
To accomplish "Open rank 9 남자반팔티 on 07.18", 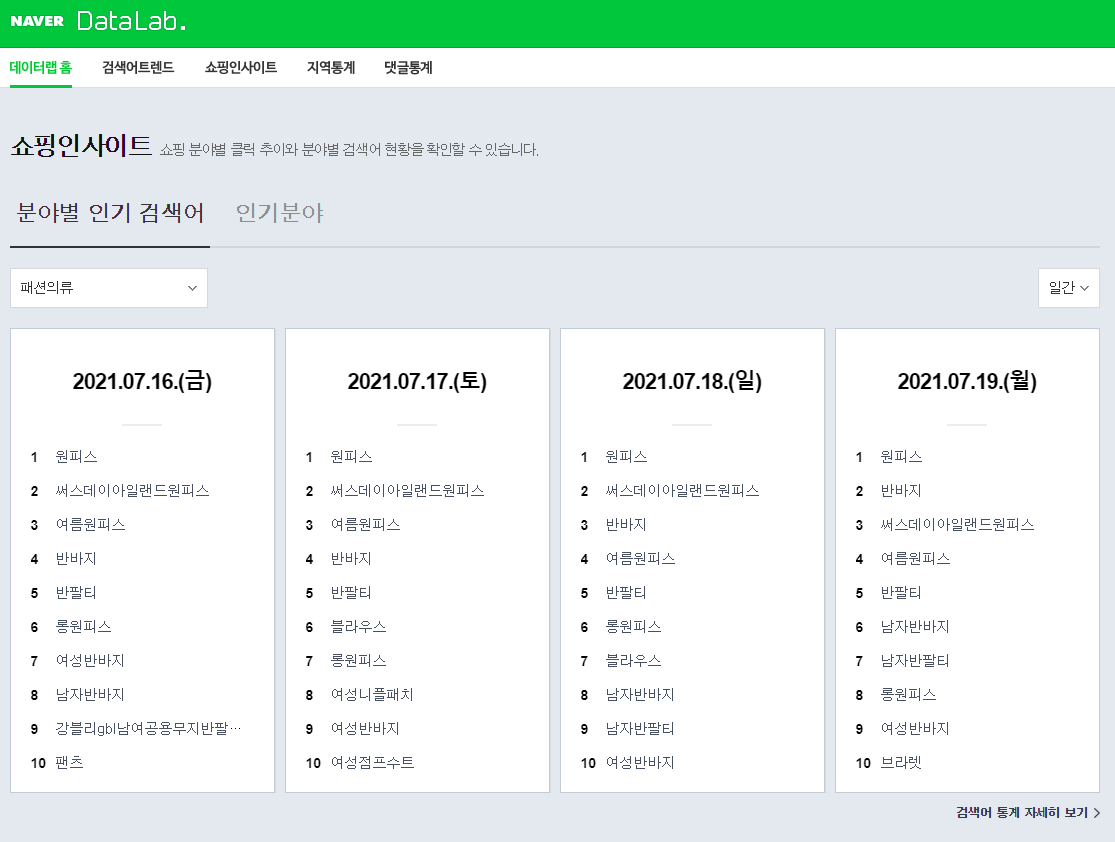I will coord(641,729).
